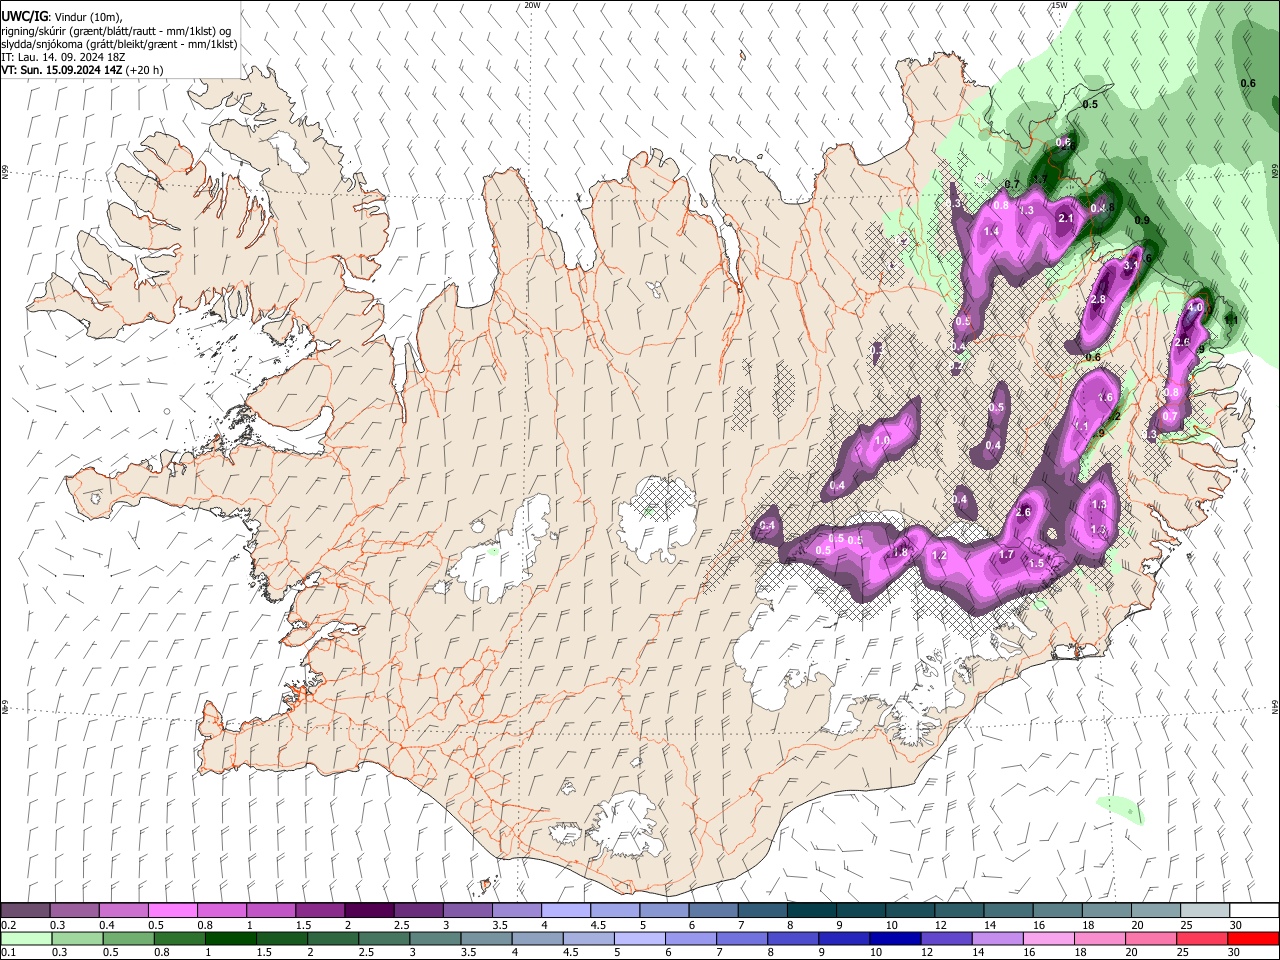Click the '(+20 h)' forecast offset text
Image resolution: width=1280 pixels, height=960 pixels.
[145, 70]
